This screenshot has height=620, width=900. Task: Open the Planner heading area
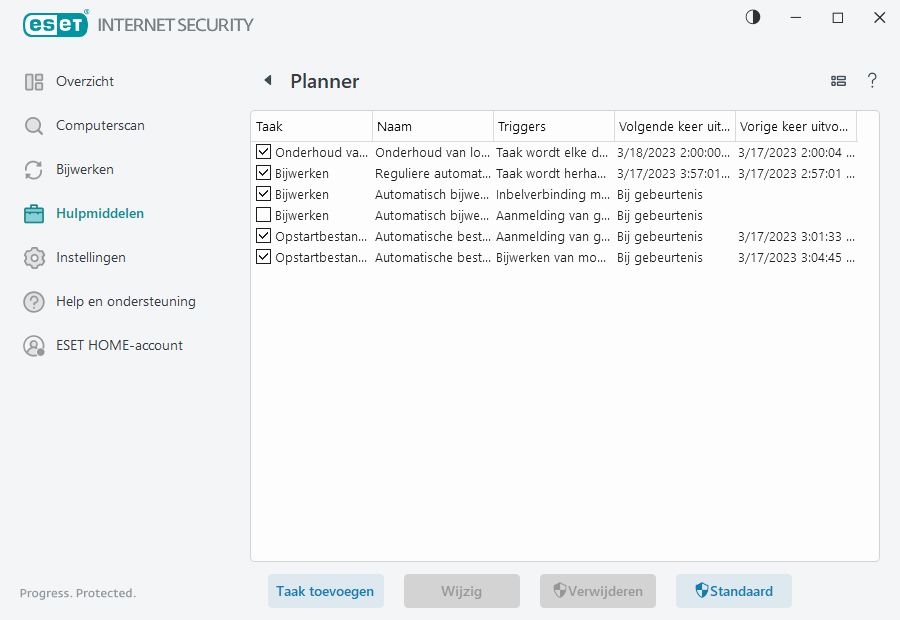coord(325,81)
